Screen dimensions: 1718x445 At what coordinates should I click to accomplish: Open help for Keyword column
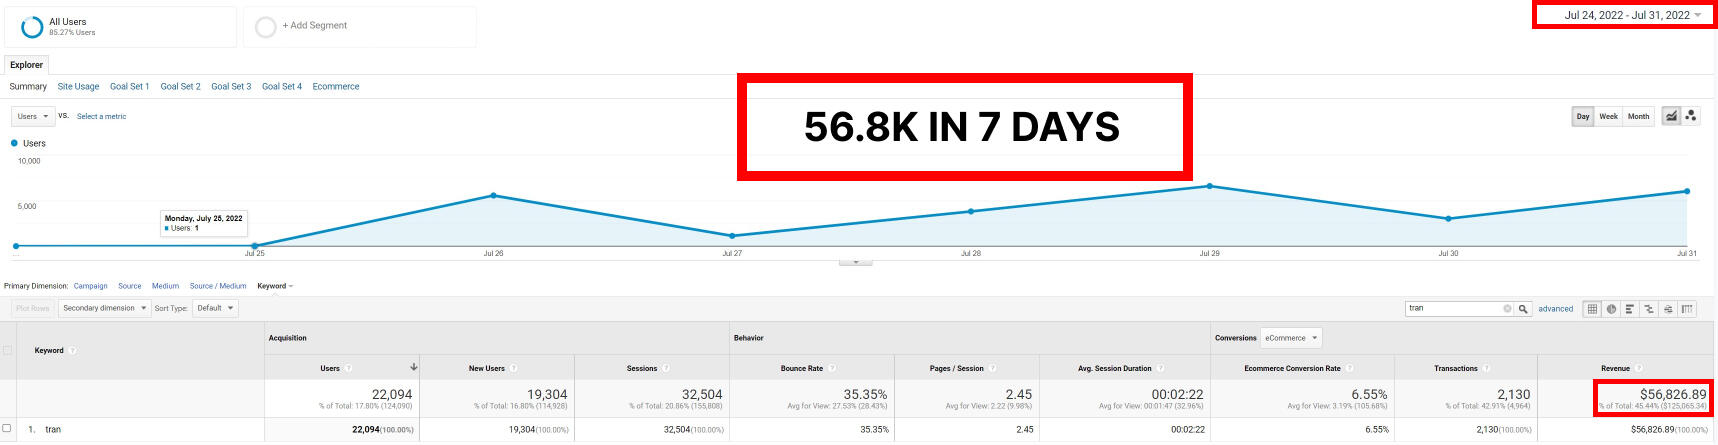click(x=73, y=351)
